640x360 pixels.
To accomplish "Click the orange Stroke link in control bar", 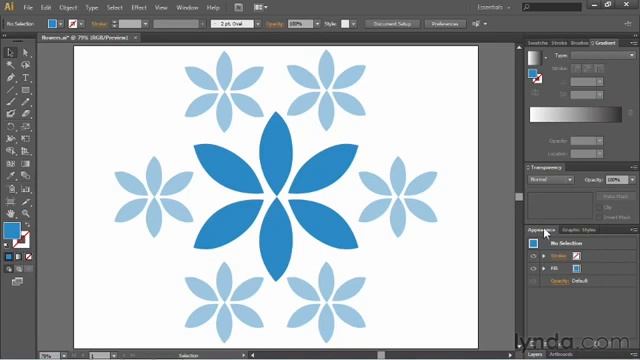I will click(99, 24).
